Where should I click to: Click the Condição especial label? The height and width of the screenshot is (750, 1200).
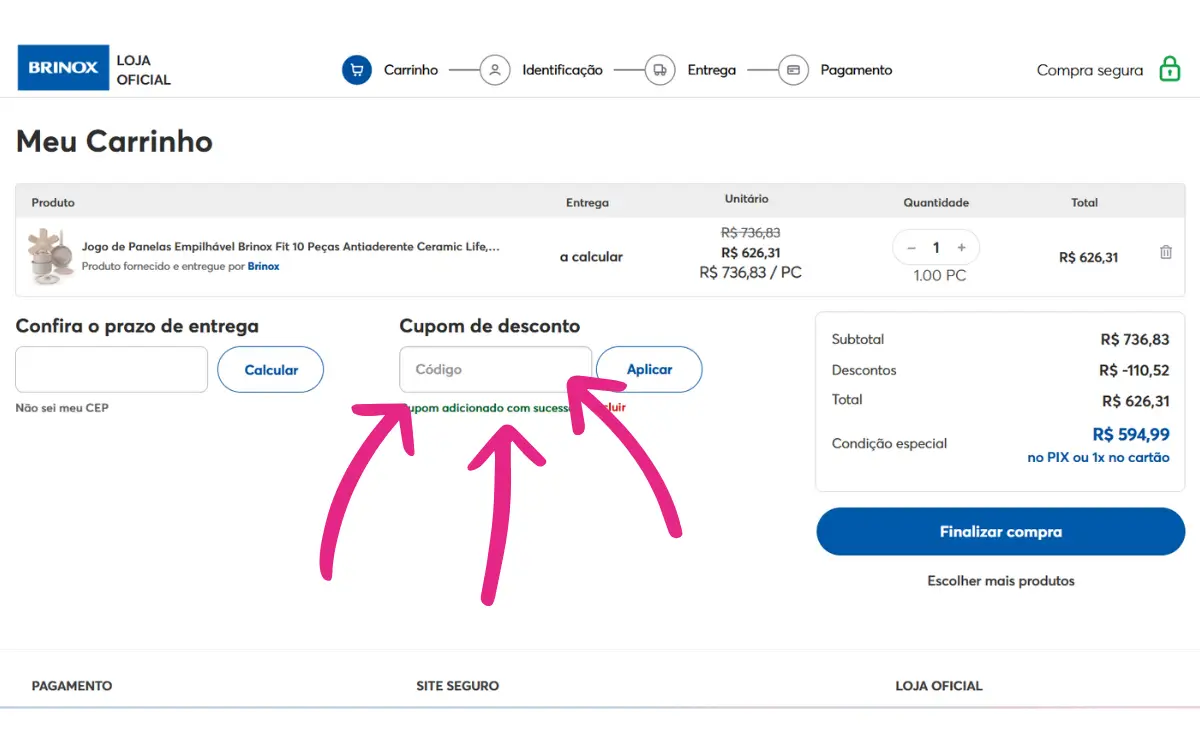[889, 443]
